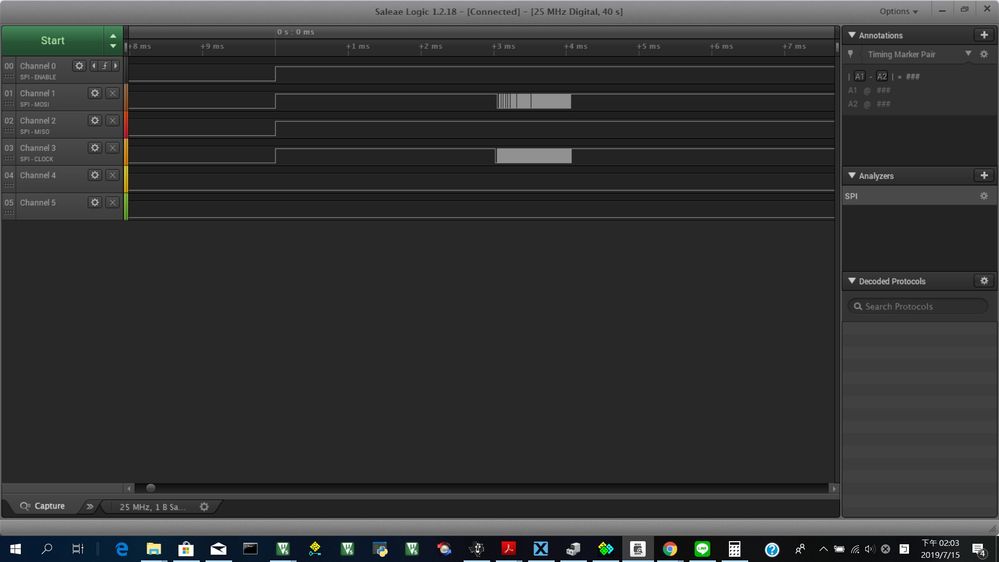Add a new analyzer with plus button
999x562 pixels.
(984, 175)
